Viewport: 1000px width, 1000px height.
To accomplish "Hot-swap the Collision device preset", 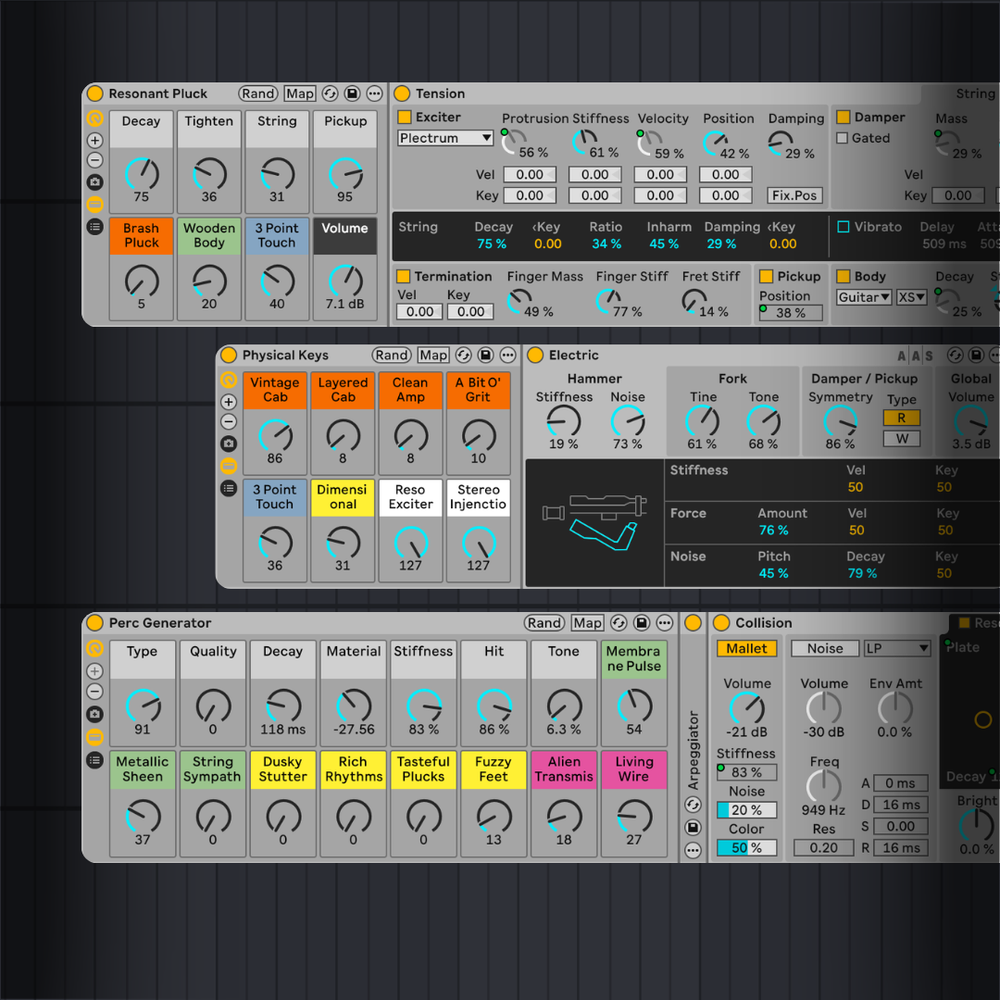I will tap(692, 803).
